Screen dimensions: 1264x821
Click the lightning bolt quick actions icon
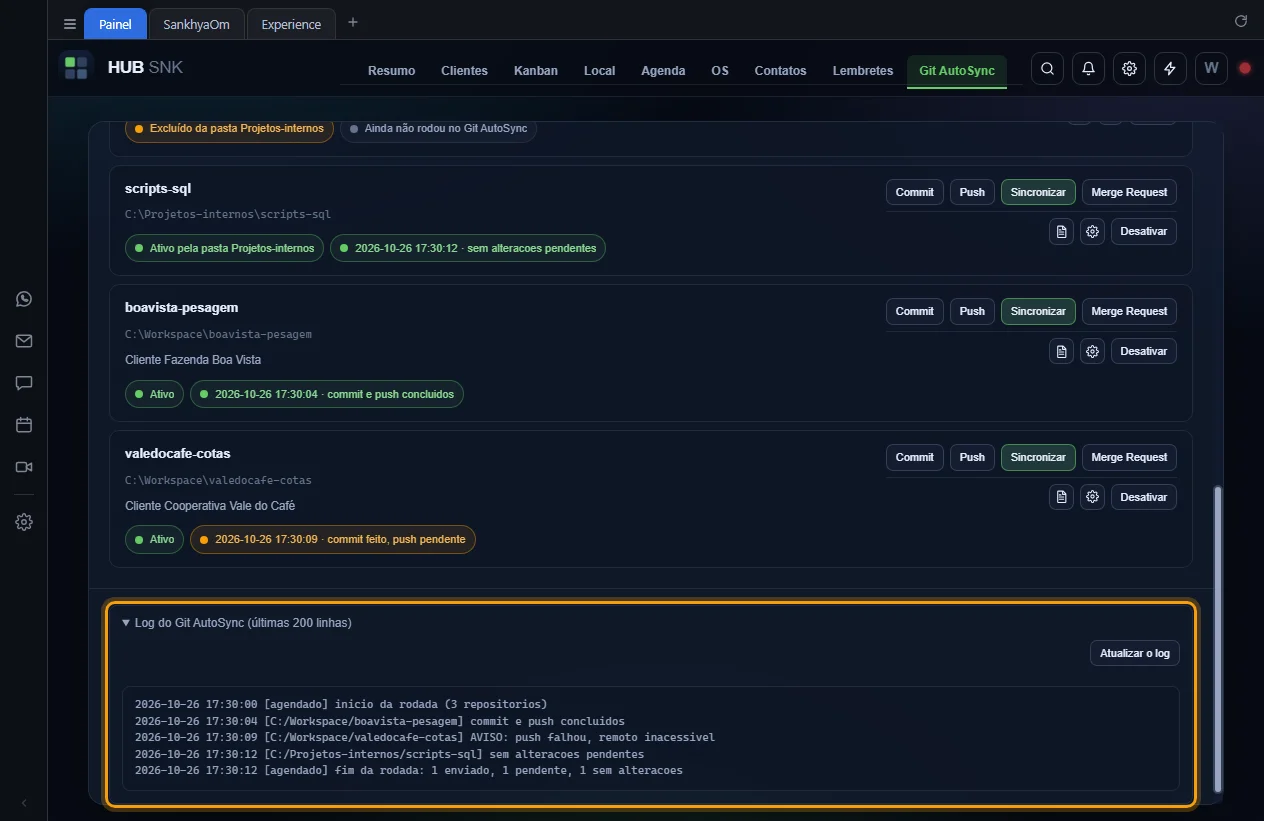click(1170, 69)
